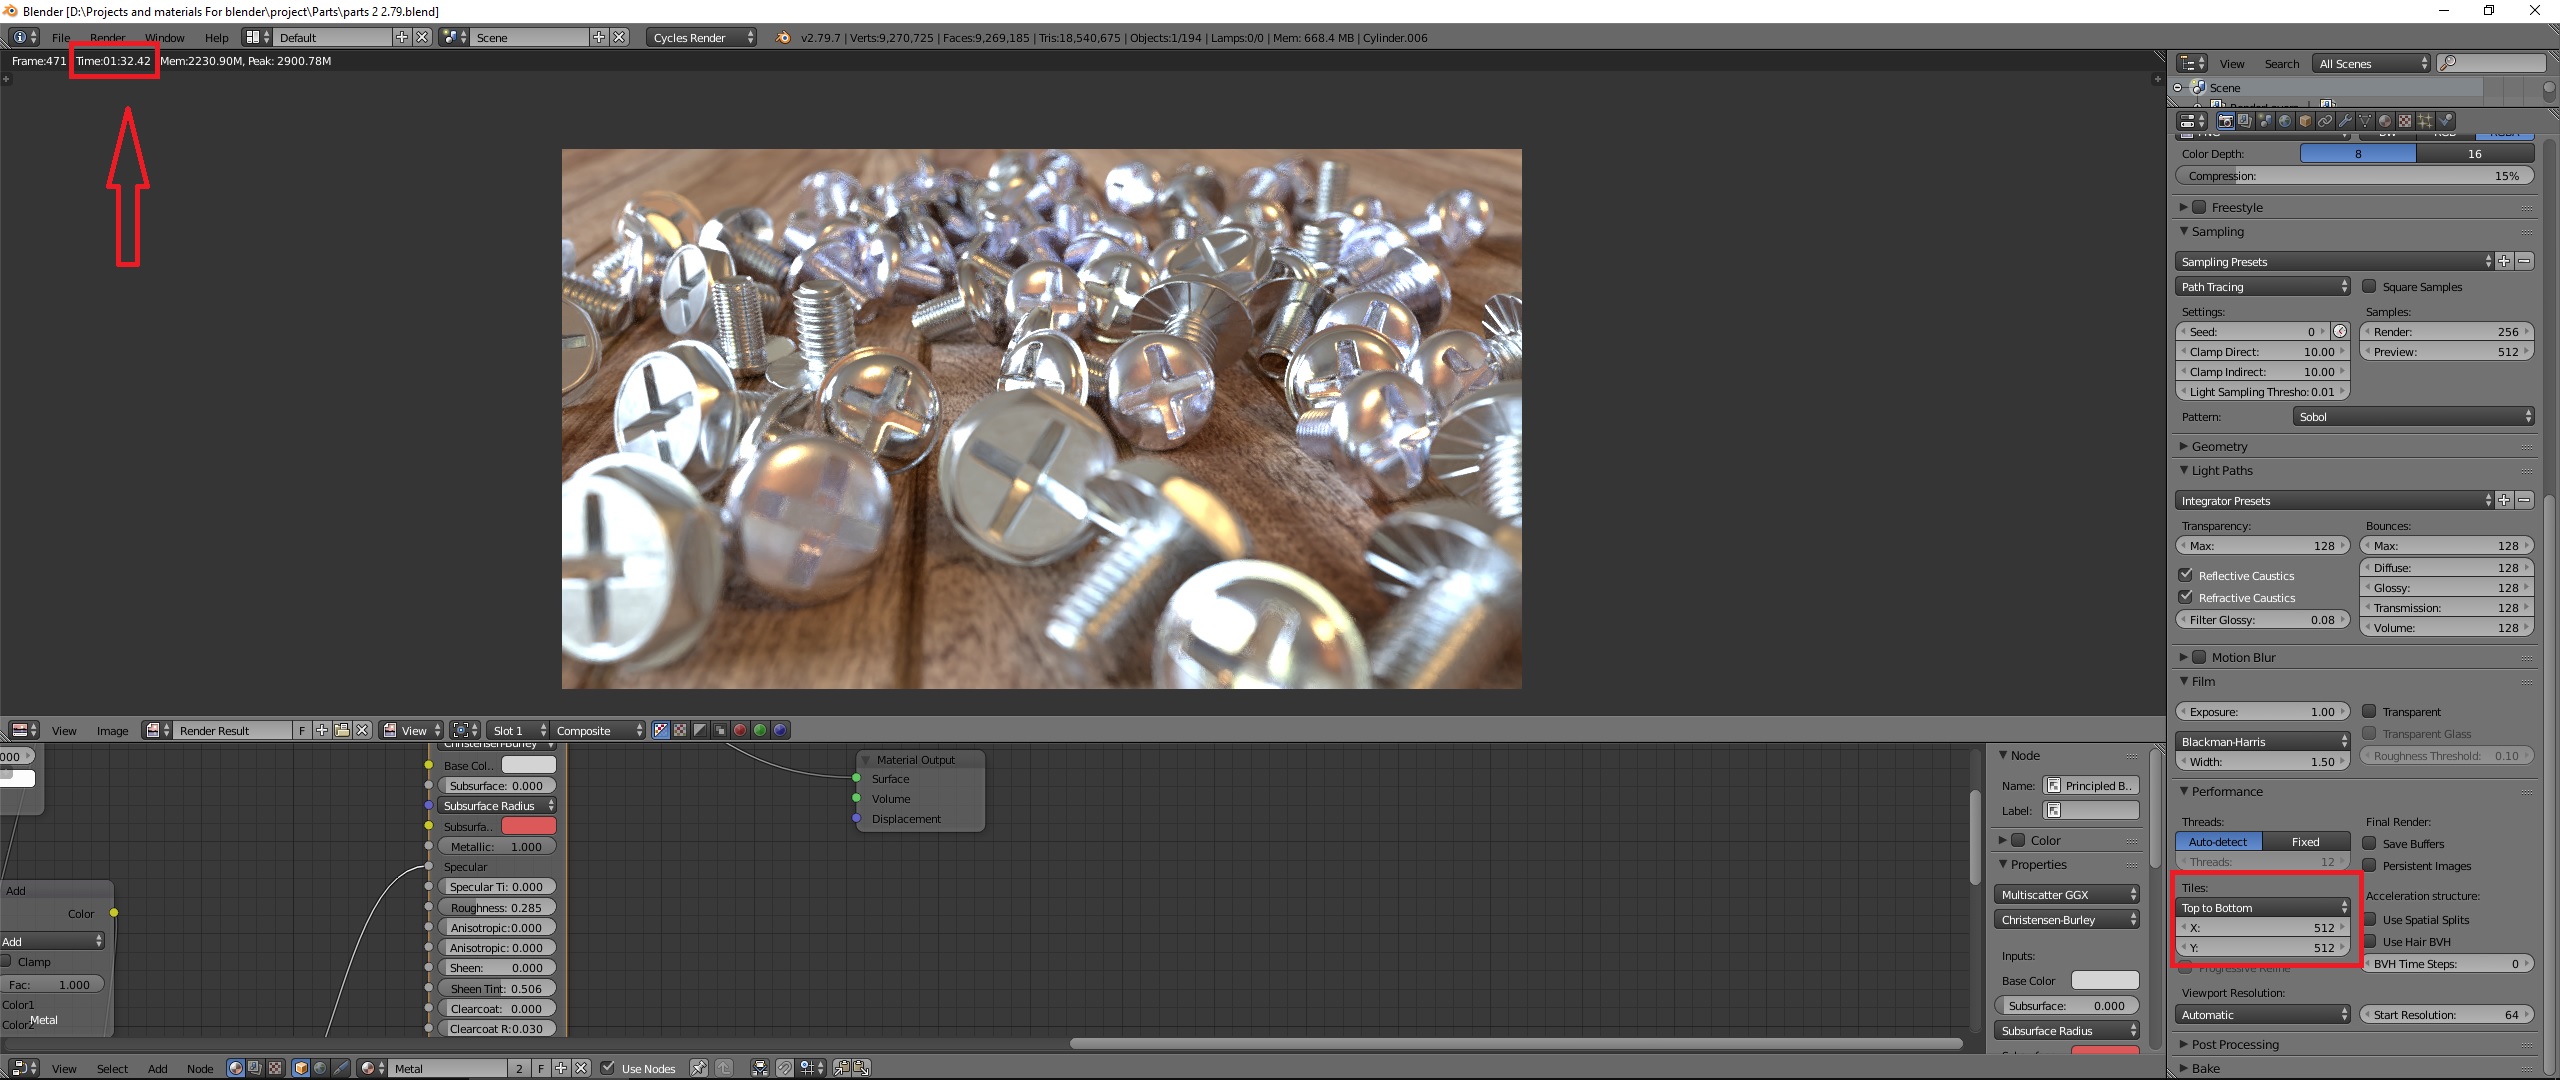Click the red Subsurface color swatch
The width and height of the screenshot is (2560, 1080).
click(530, 825)
